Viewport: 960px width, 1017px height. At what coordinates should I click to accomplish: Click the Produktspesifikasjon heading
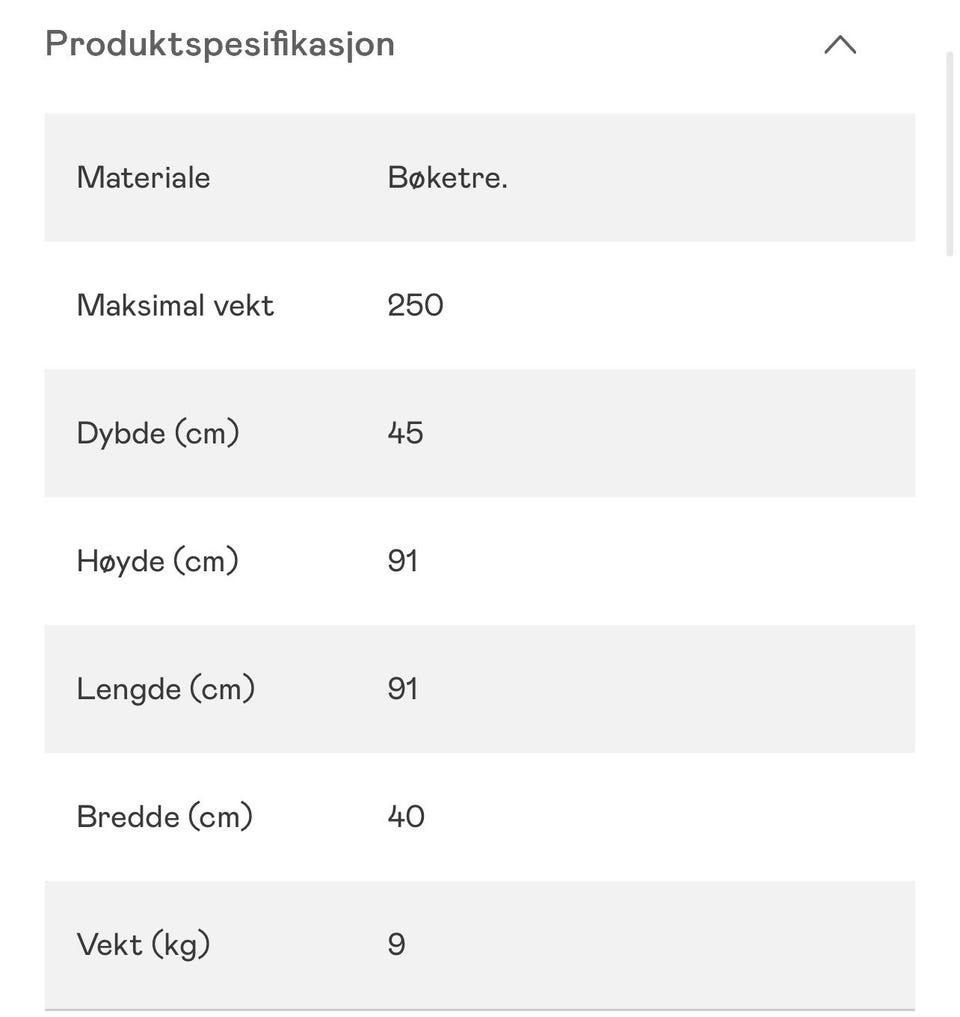pos(220,45)
